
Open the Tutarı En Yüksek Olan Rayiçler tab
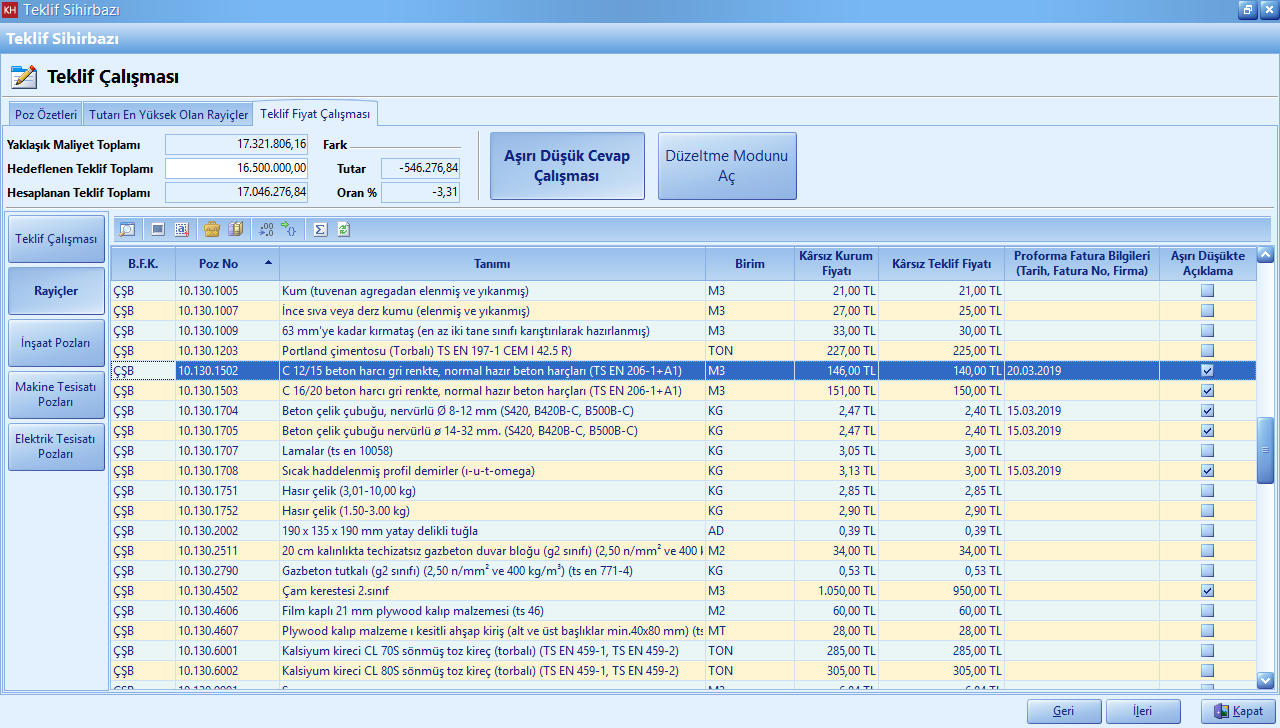click(x=168, y=114)
